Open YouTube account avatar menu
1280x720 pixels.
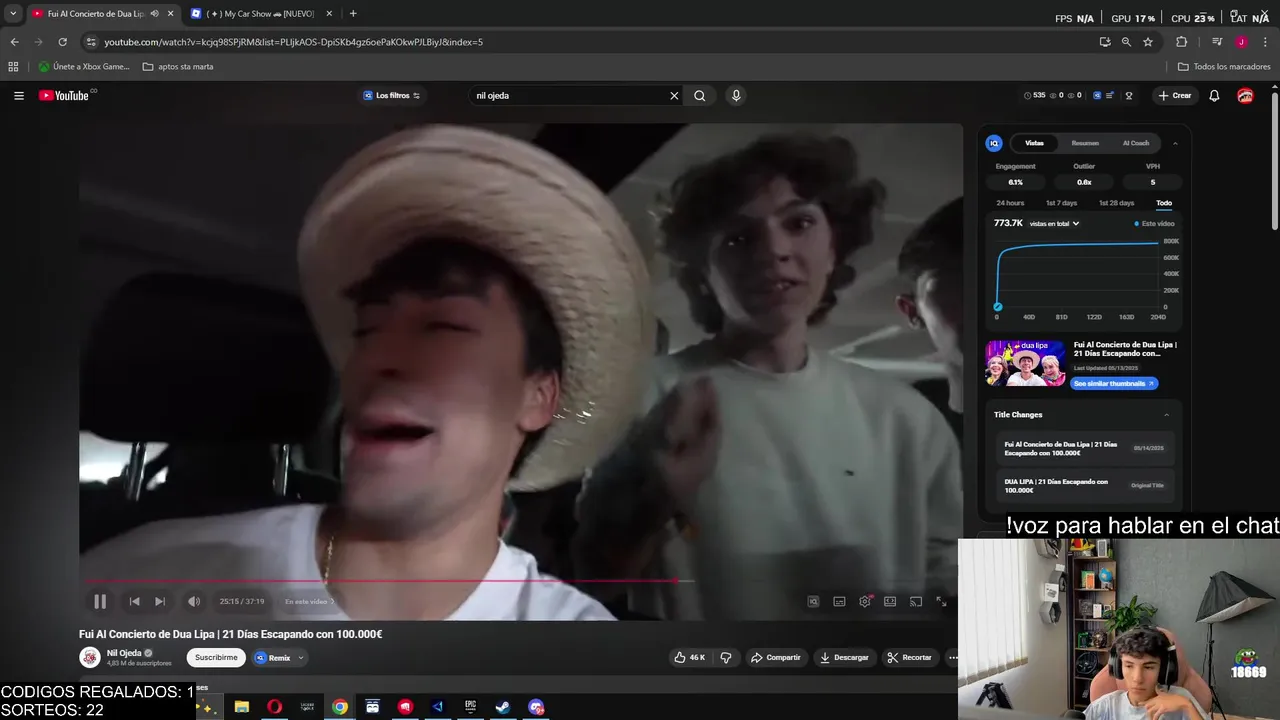pos(1245,96)
